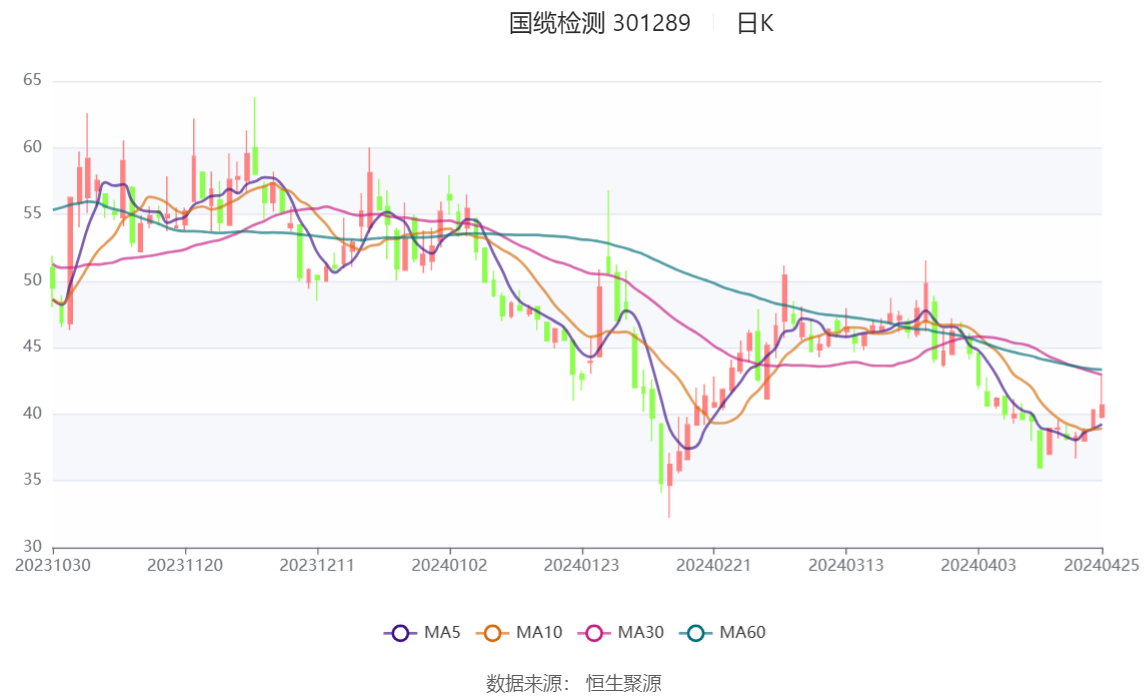Click x-axis date label 20231211
1148x699 pixels.
[317, 565]
